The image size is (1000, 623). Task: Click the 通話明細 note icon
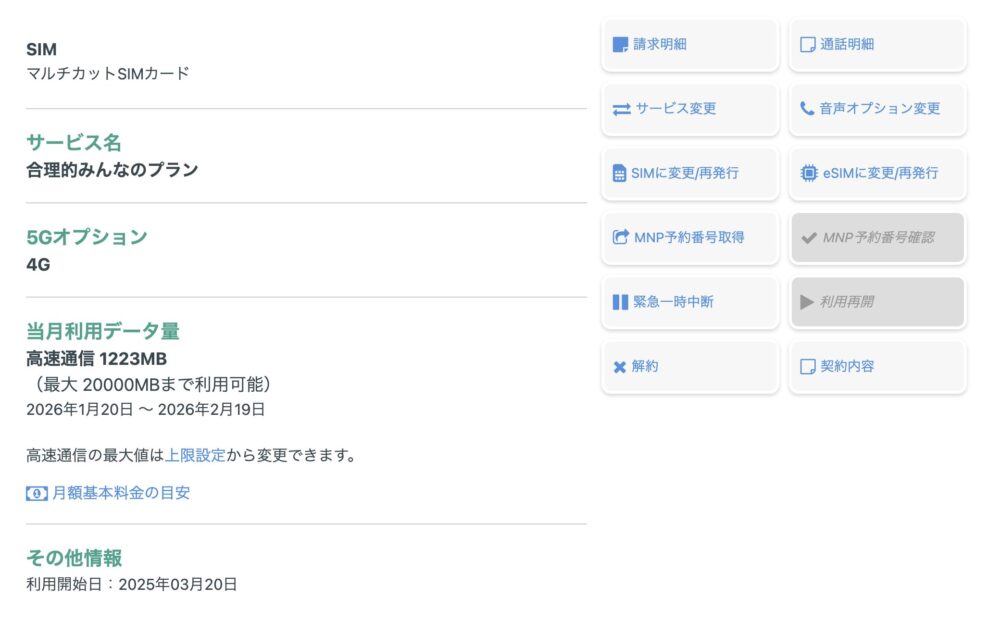[x=808, y=45]
